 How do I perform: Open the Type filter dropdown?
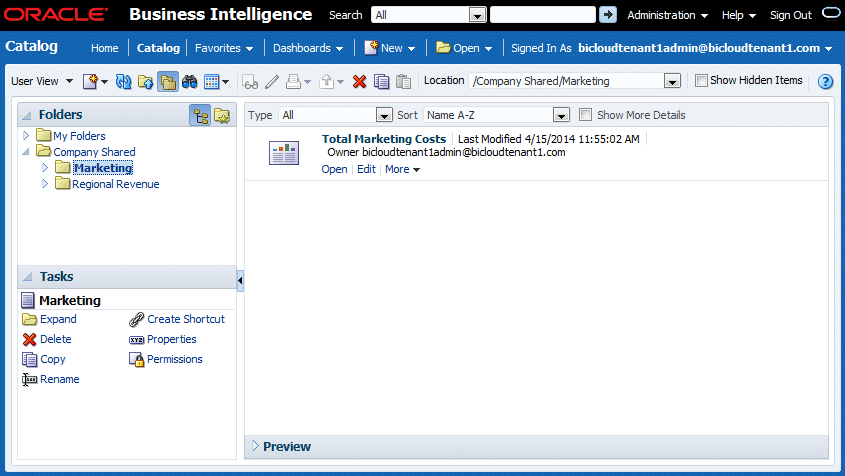(x=384, y=115)
